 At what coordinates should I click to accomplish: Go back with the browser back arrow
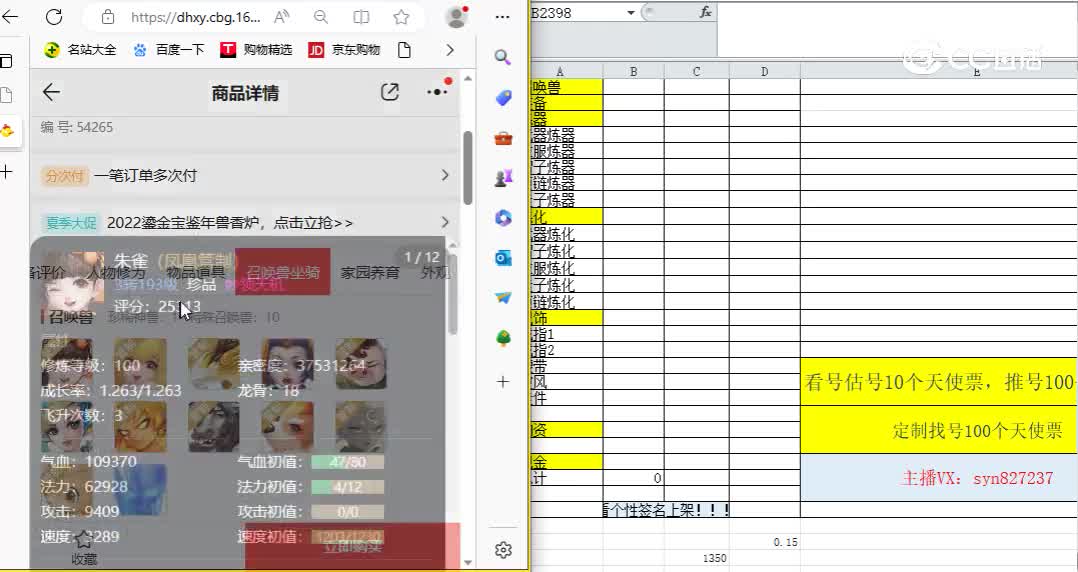pyautogui.click(x=10, y=16)
